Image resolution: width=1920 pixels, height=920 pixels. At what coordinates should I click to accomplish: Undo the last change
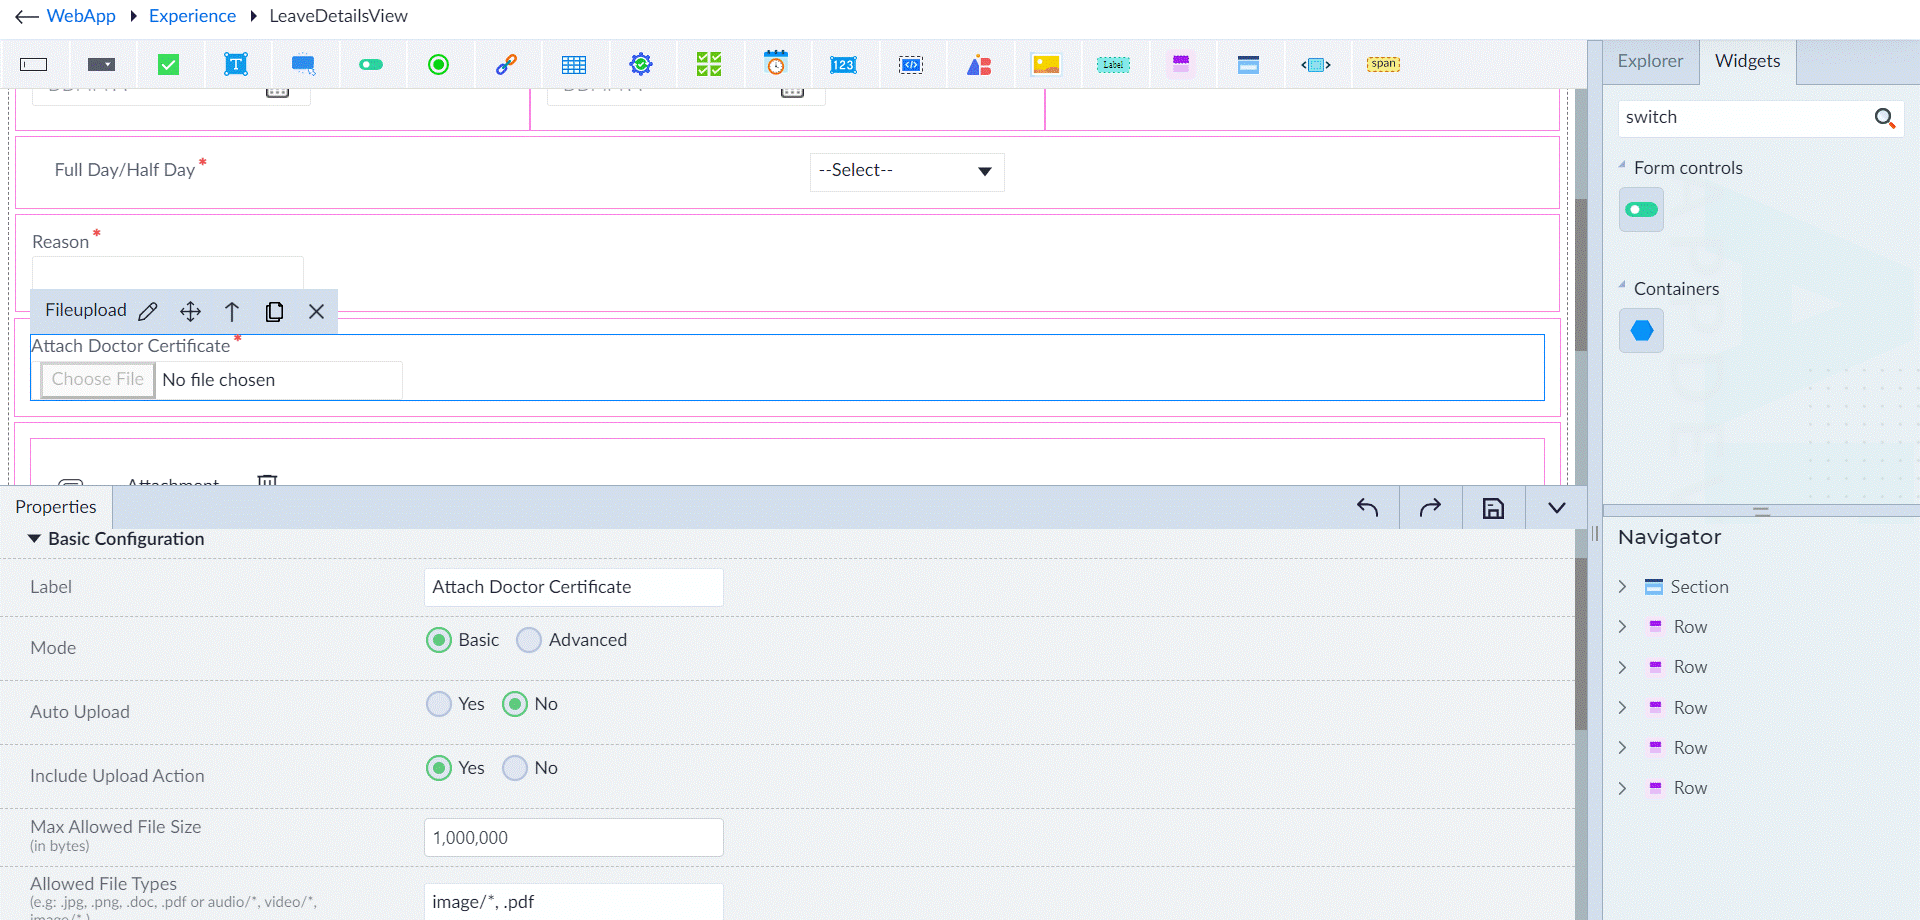pyautogui.click(x=1367, y=508)
